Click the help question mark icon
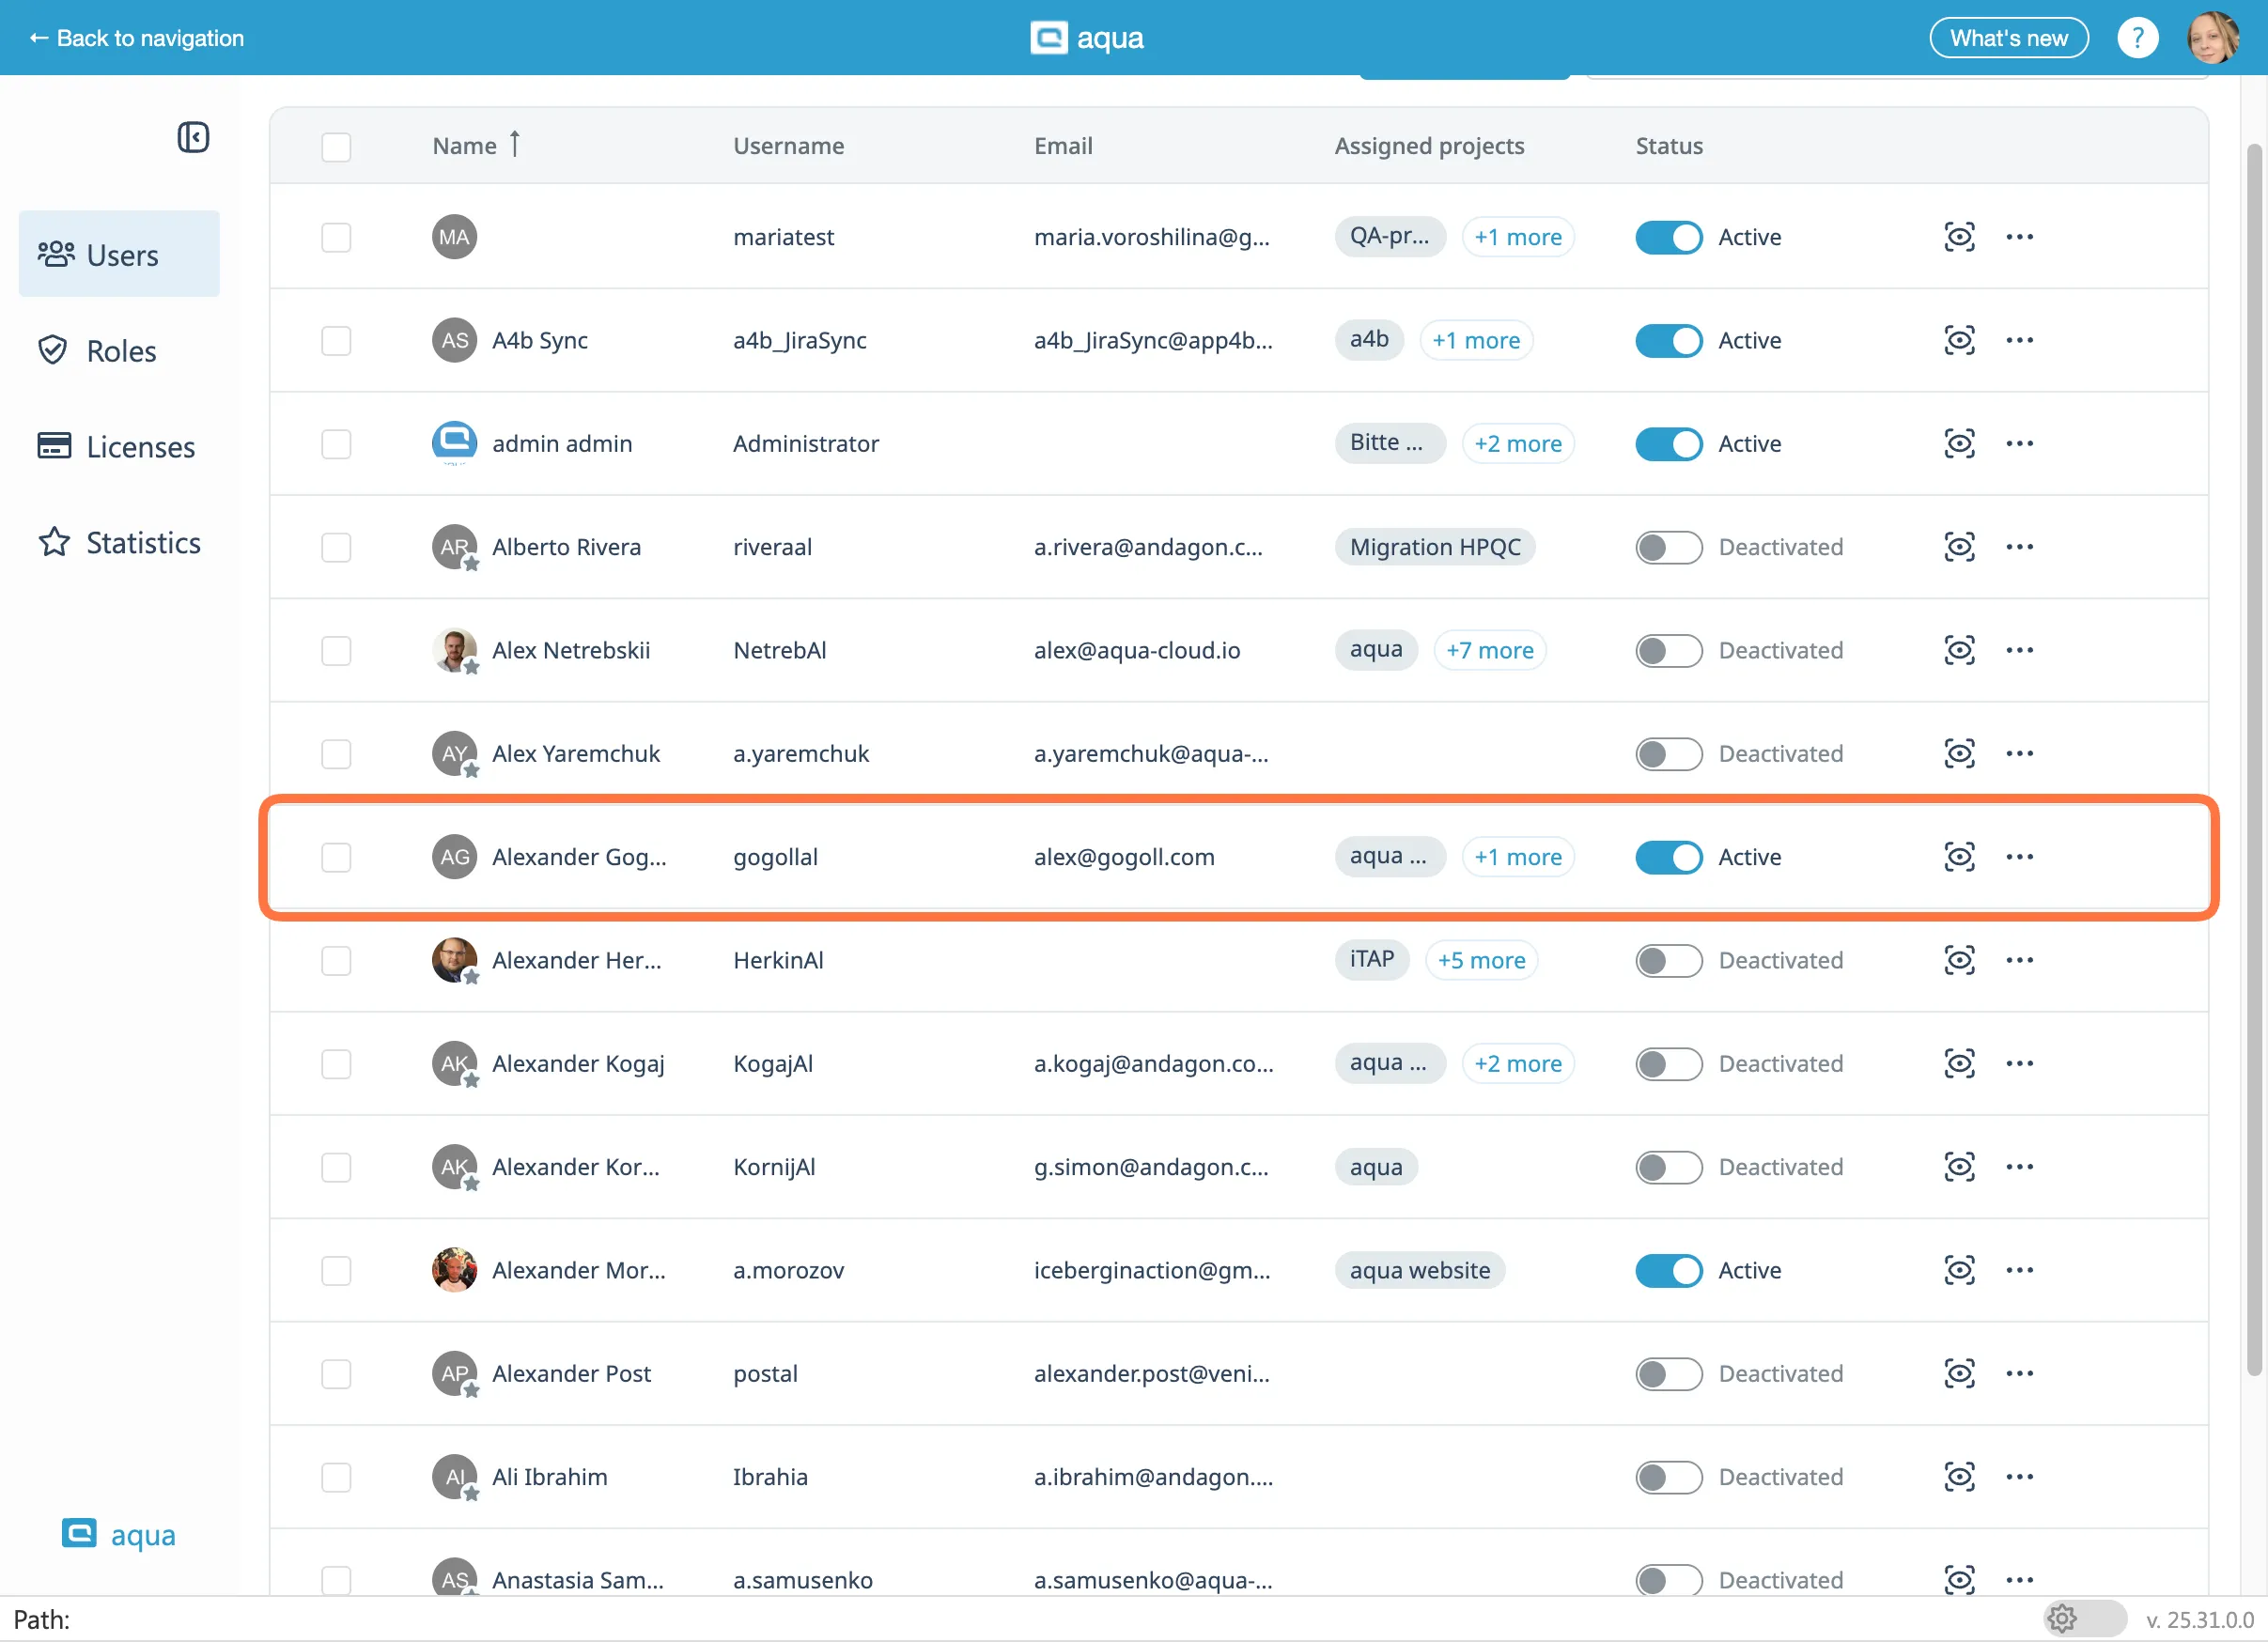The height and width of the screenshot is (1642, 2268). [2137, 38]
